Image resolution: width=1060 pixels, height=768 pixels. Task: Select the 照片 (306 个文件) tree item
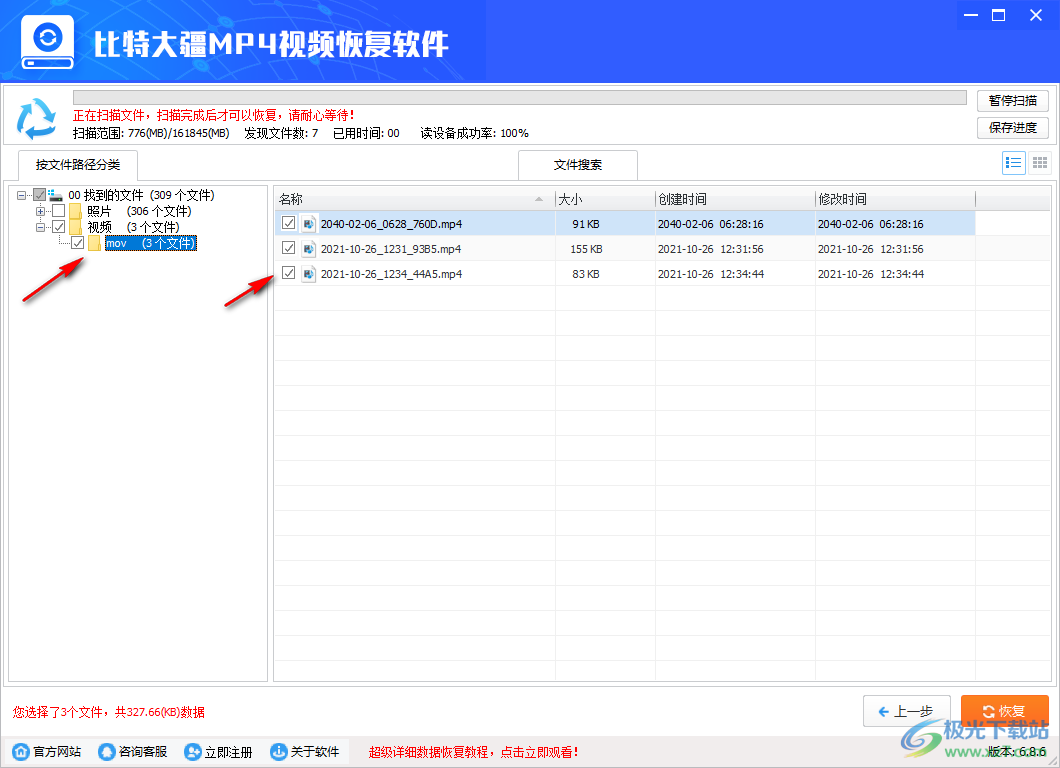tap(139, 212)
